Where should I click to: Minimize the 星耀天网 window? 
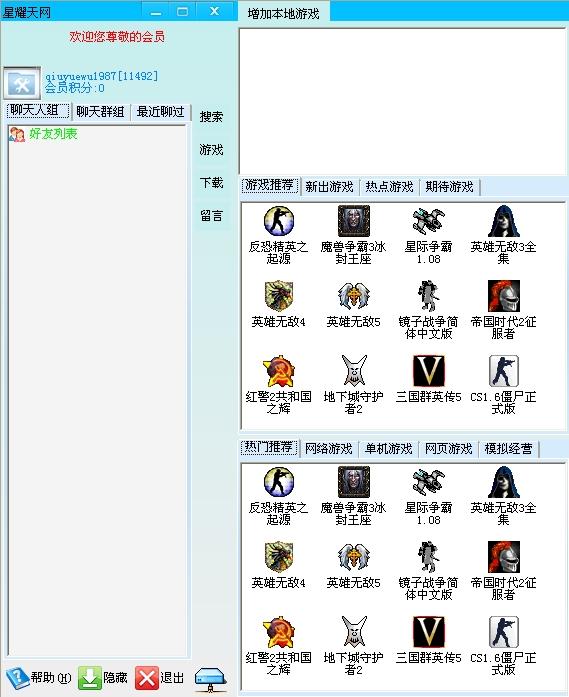156,12
